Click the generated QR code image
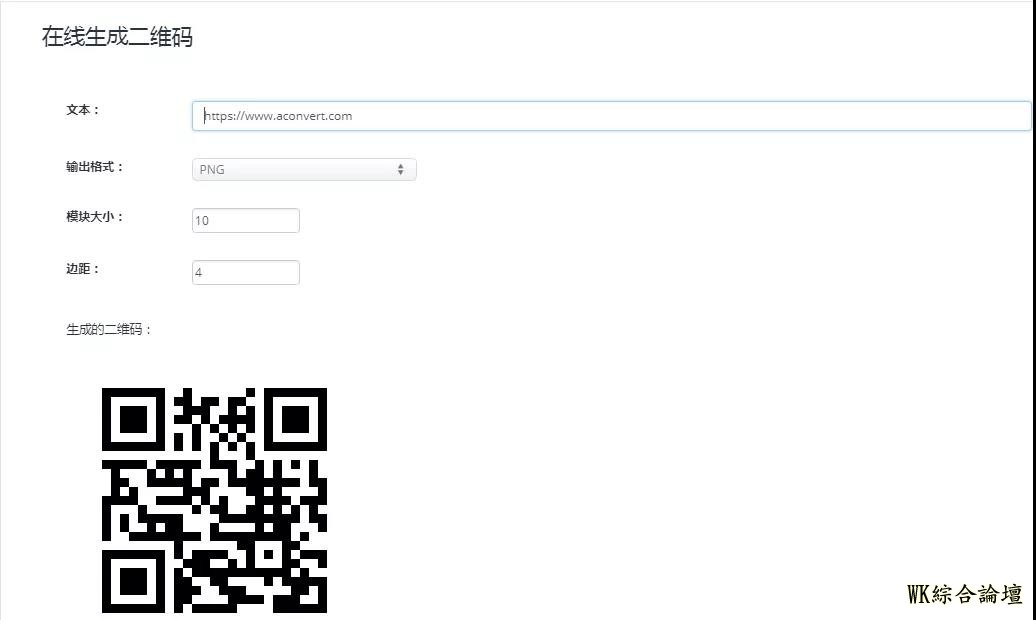 214,500
